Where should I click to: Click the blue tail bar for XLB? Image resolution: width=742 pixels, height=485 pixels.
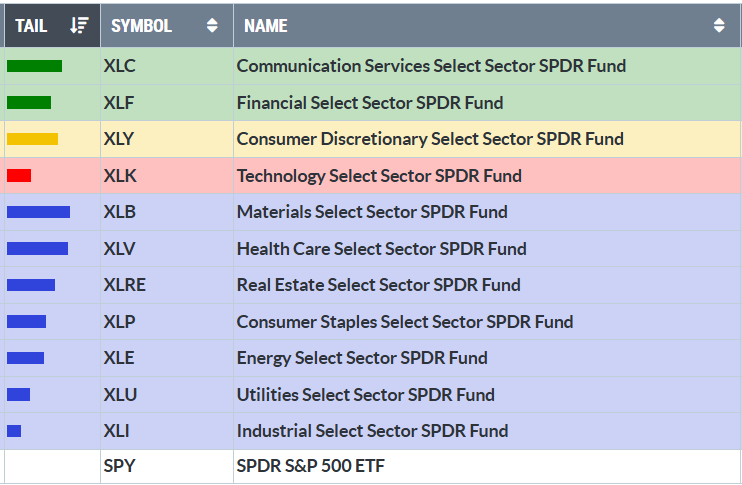(x=38, y=212)
